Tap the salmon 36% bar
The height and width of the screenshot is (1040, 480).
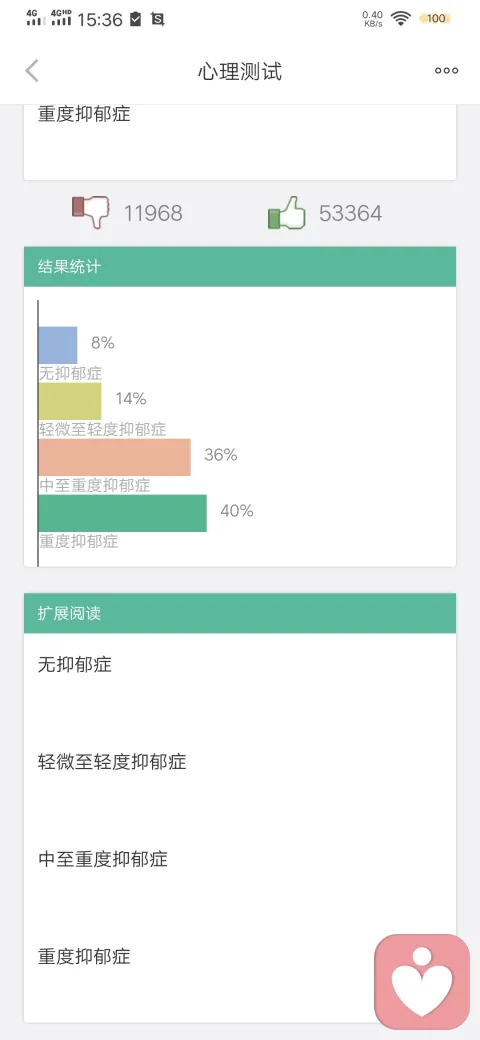pyautogui.click(x=115, y=457)
